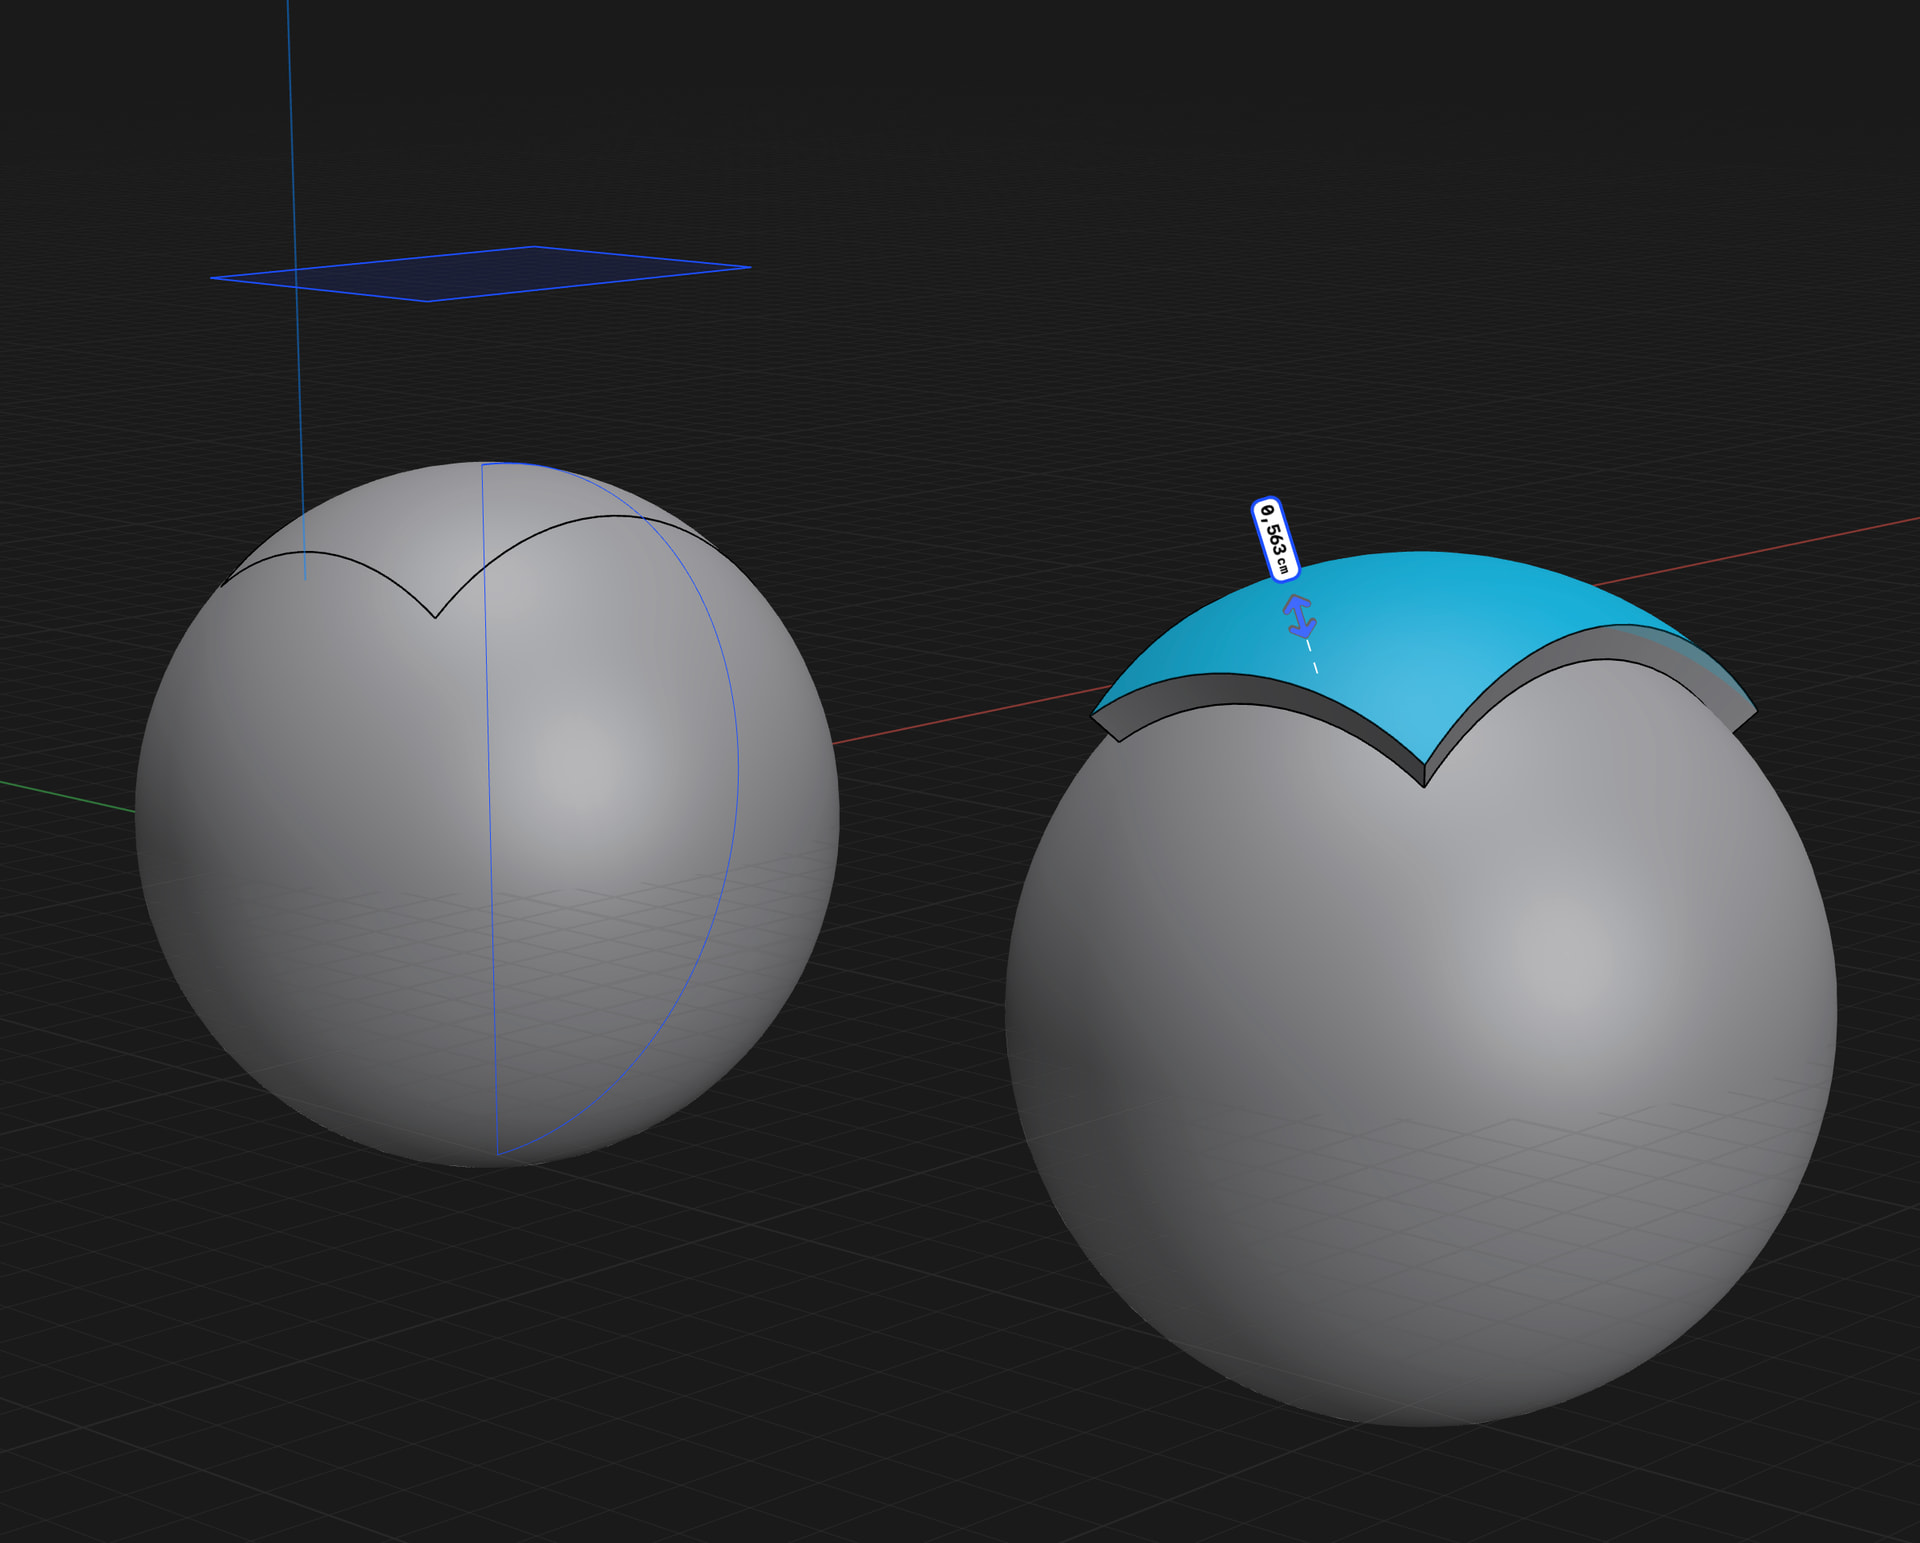Click the V-notch point of left heart curve
Image resolution: width=1920 pixels, height=1543 pixels.
point(435,617)
